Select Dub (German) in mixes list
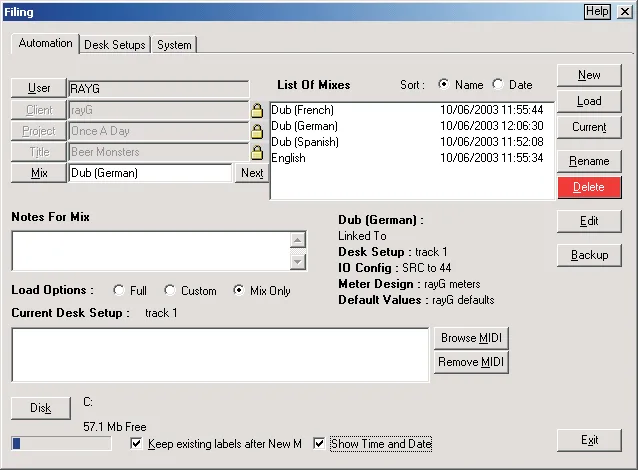The image size is (638, 470). 412,126
